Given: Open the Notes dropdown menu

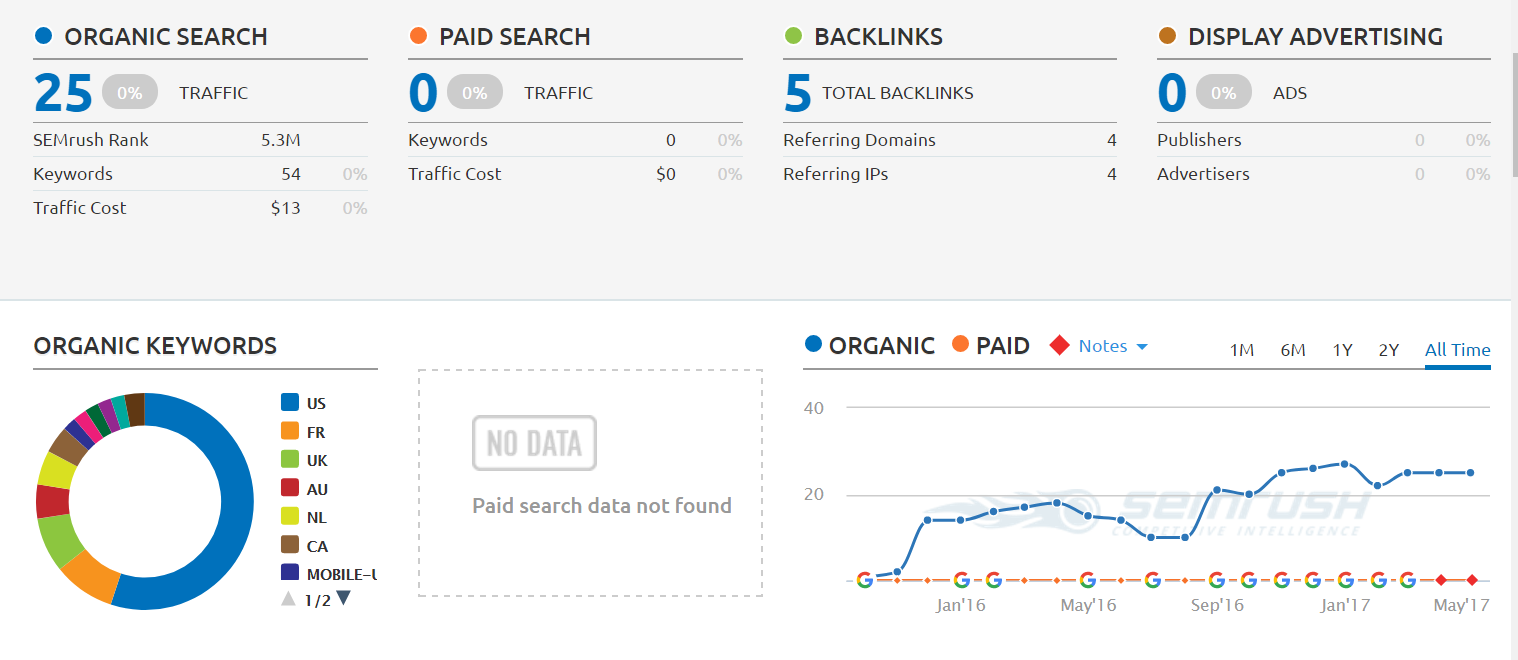Looking at the screenshot, I should tap(1112, 346).
